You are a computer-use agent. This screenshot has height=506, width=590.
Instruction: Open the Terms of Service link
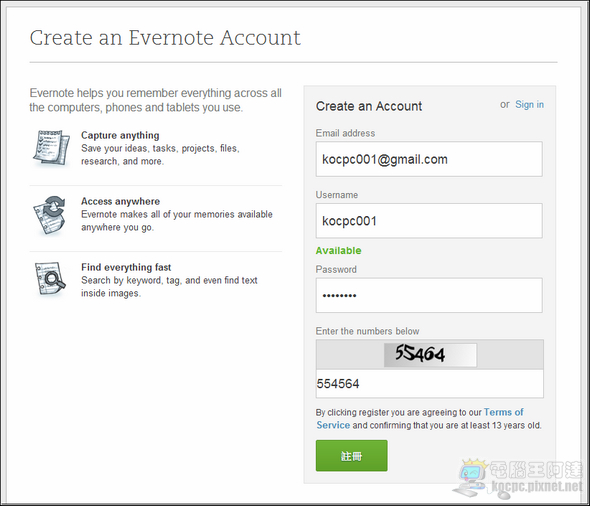(x=420, y=418)
